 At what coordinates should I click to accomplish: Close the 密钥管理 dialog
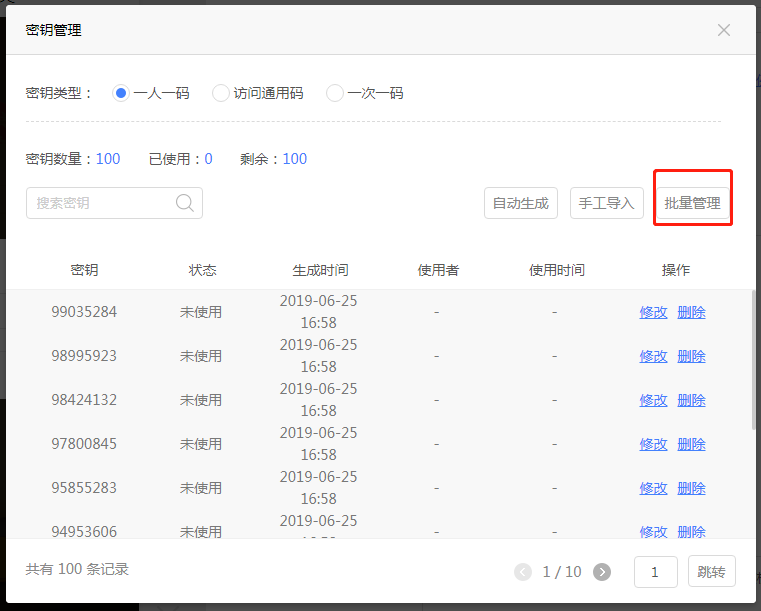724,30
